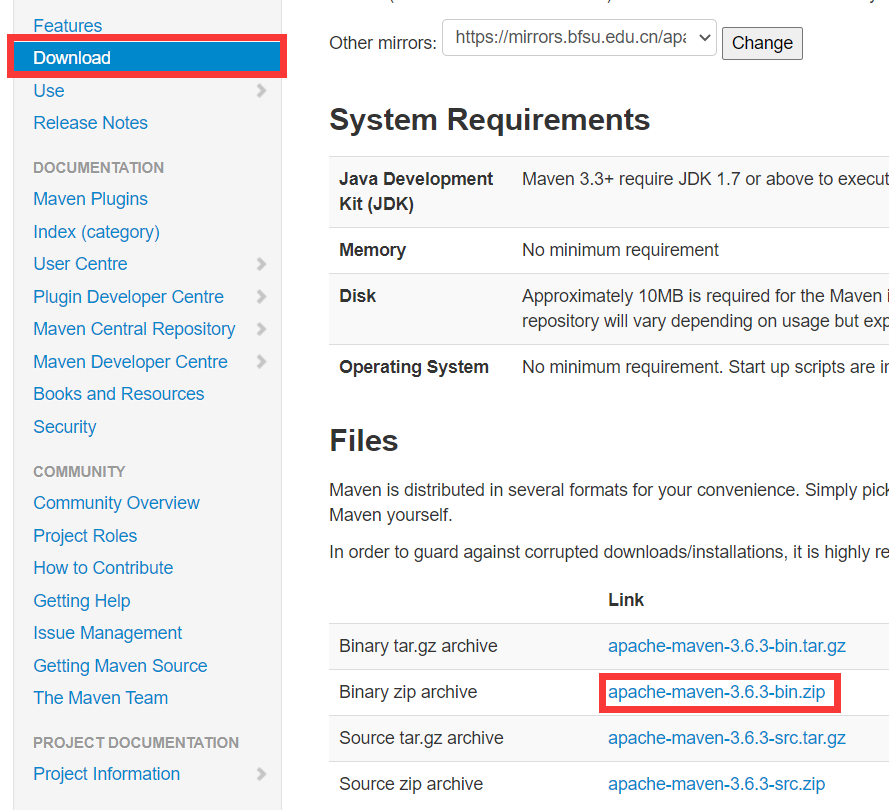889x810 pixels.
Task: Click the System Requirements heading
Action: [490, 120]
